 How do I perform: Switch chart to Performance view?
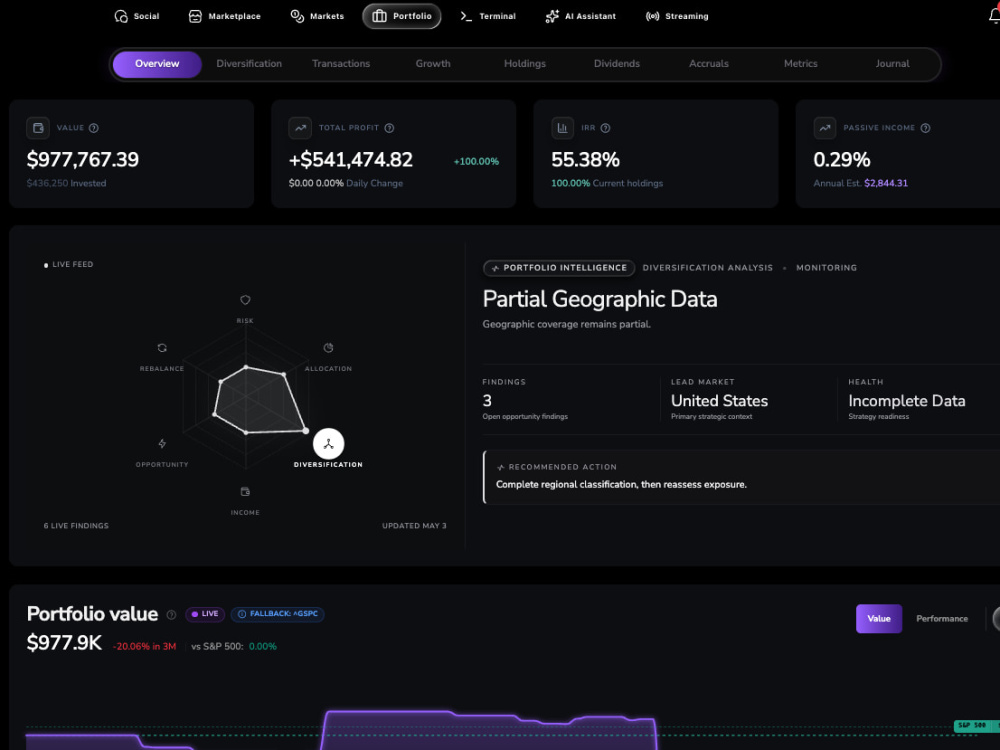pyautogui.click(x=942, y=619)
